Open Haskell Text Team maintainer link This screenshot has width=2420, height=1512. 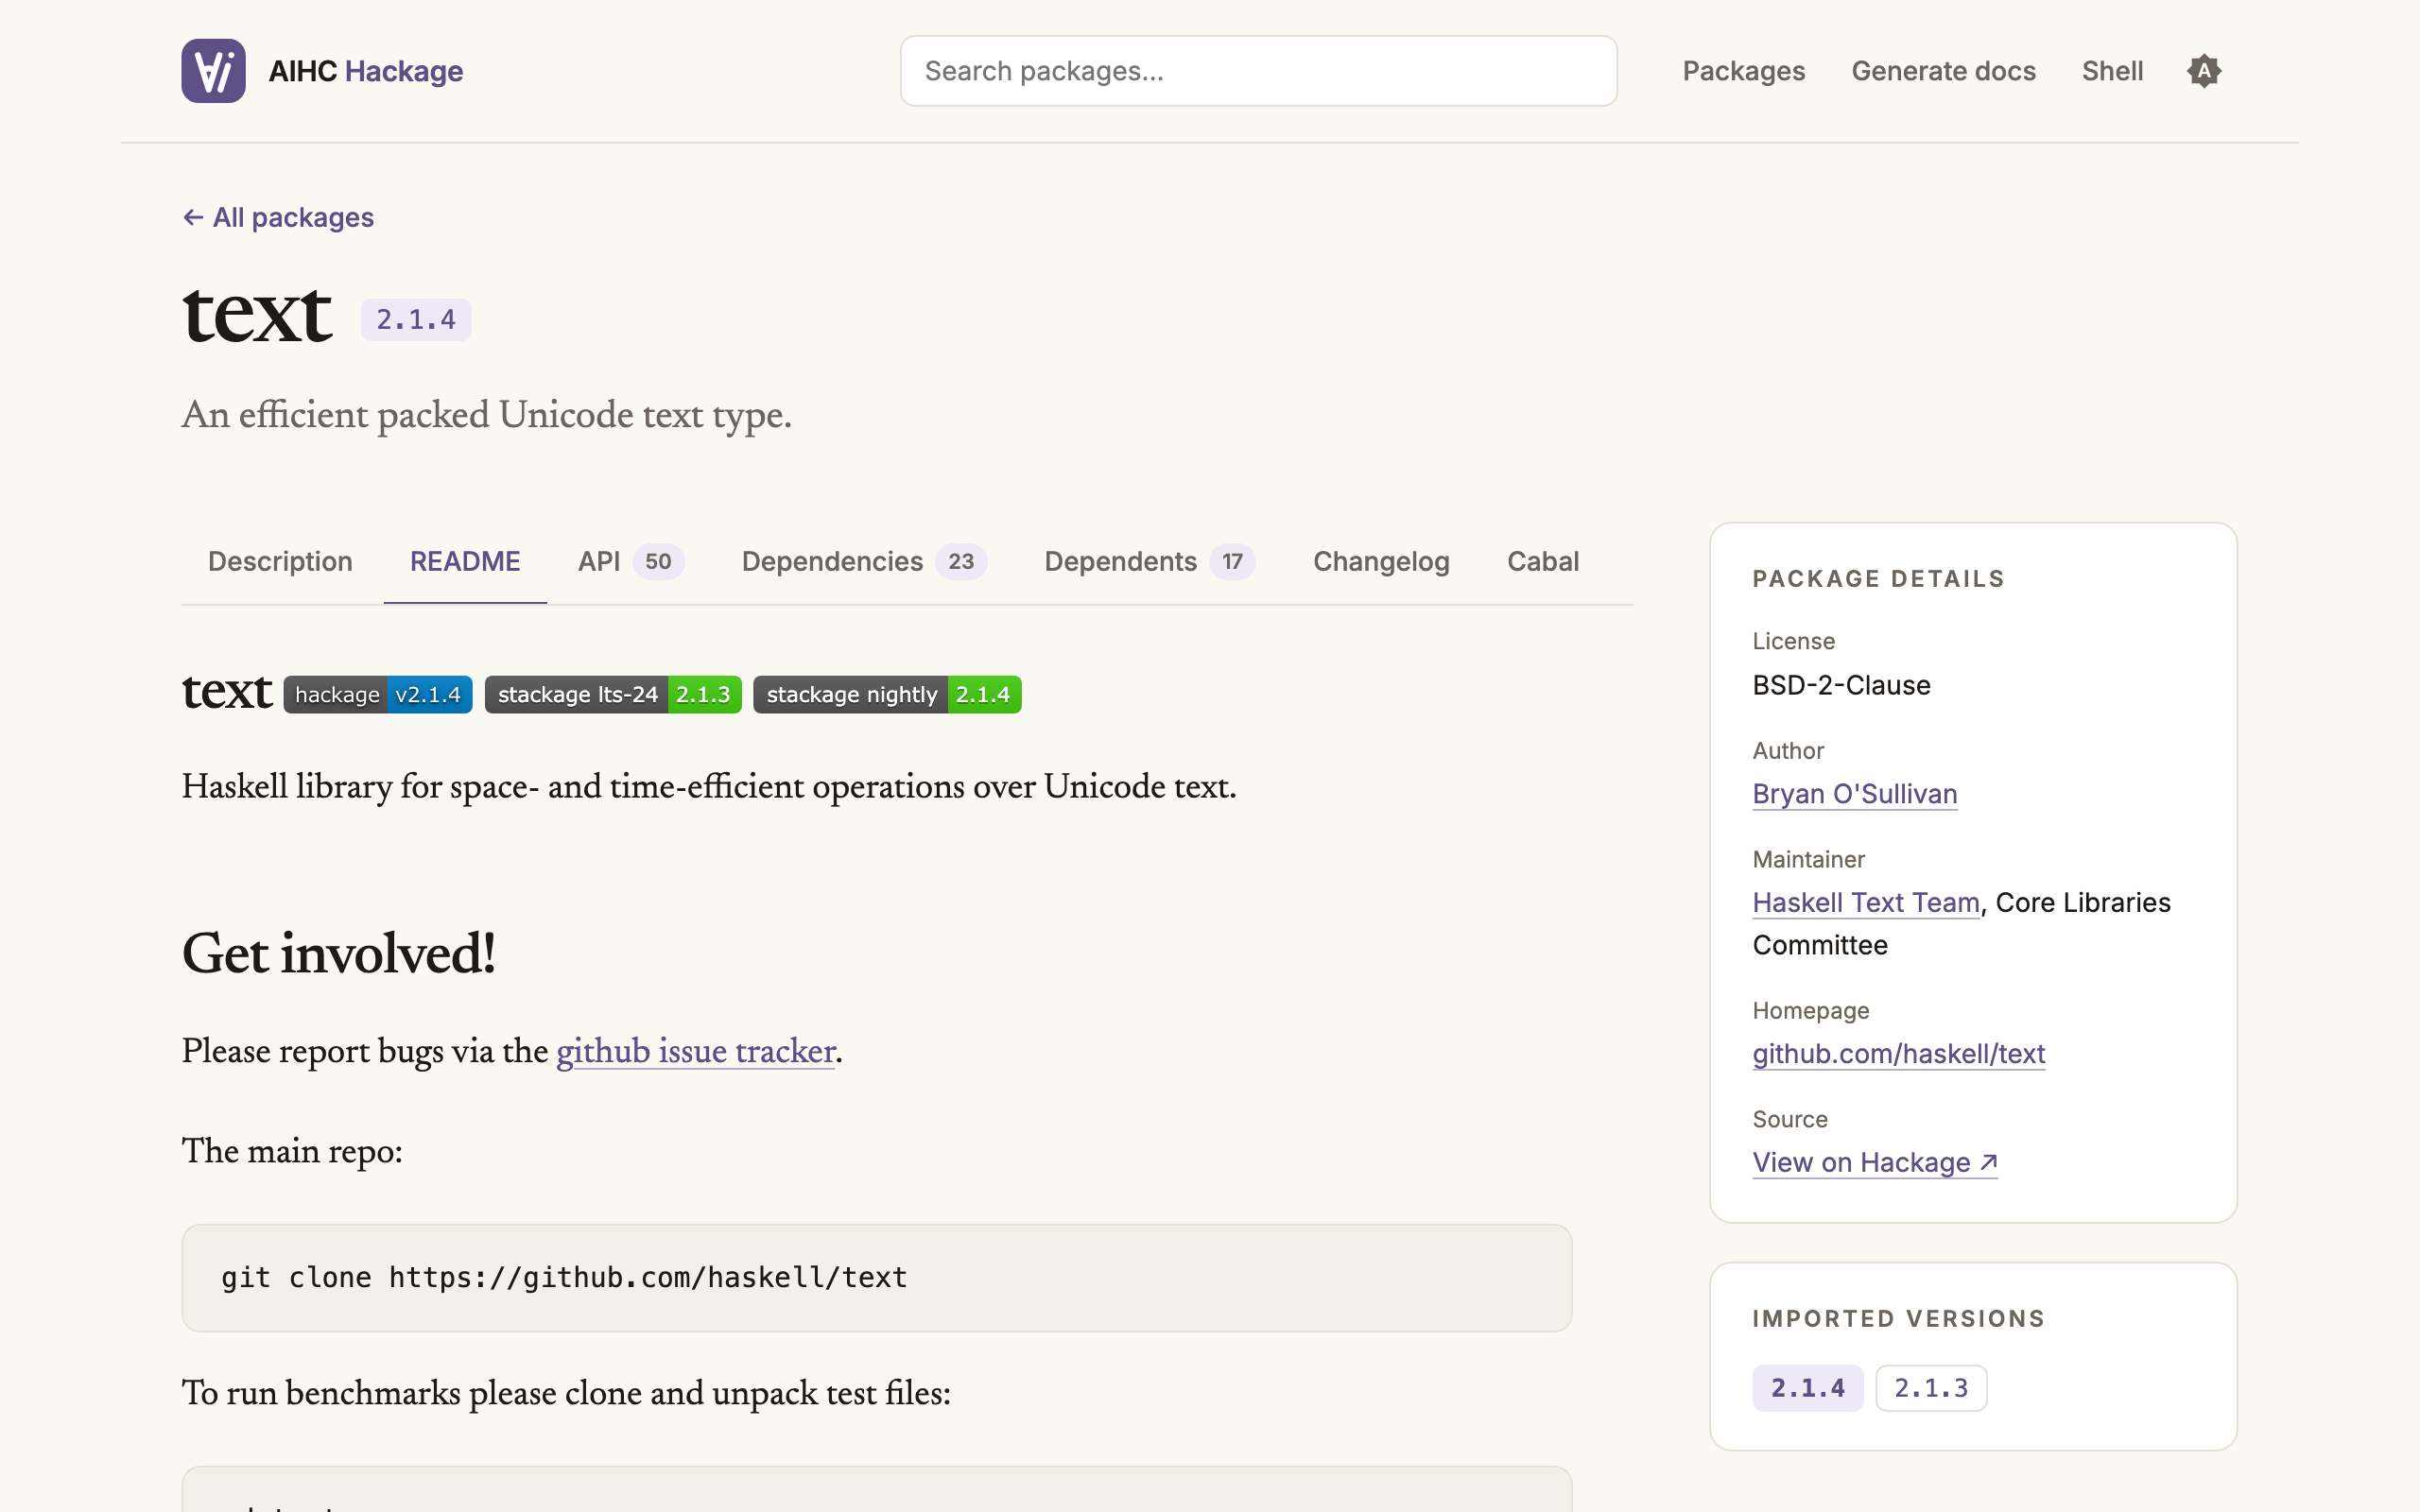(x=1866, y=903)
